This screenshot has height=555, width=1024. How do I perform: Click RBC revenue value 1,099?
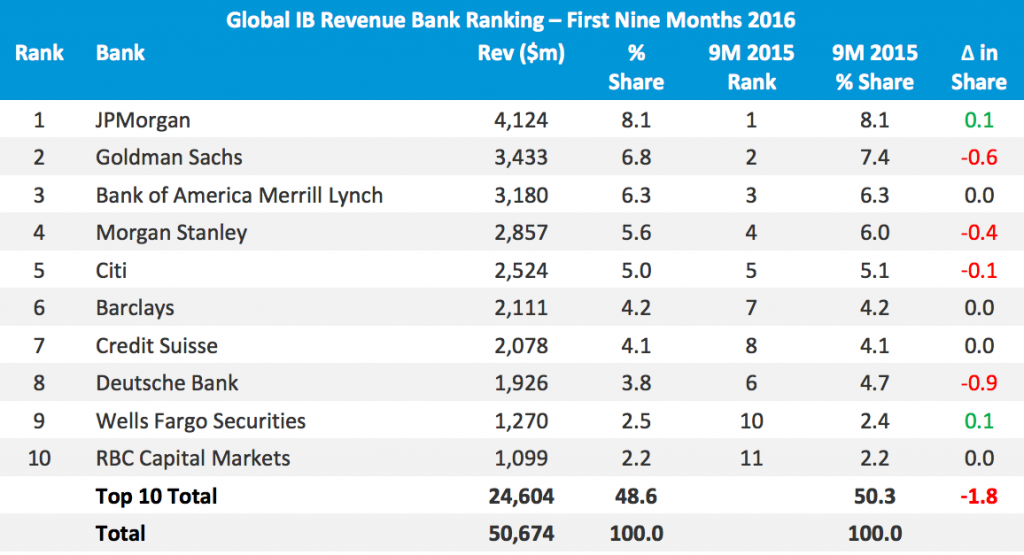tap(521, 458)
